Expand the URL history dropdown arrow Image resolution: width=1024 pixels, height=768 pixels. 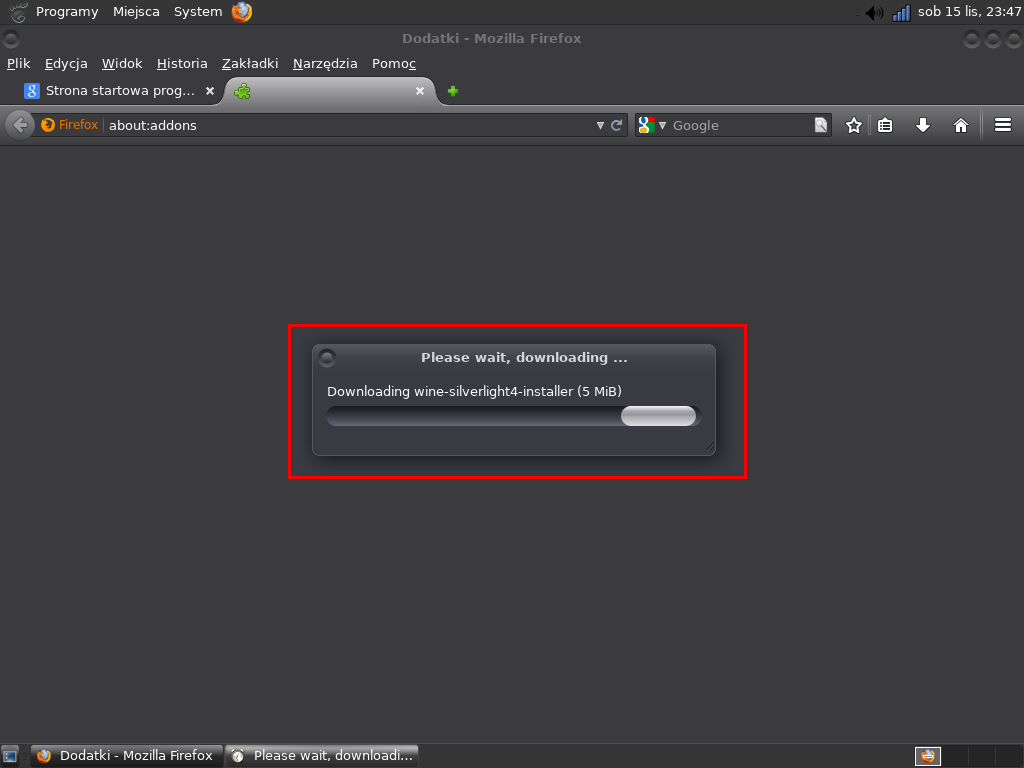(x=600, y=125)
